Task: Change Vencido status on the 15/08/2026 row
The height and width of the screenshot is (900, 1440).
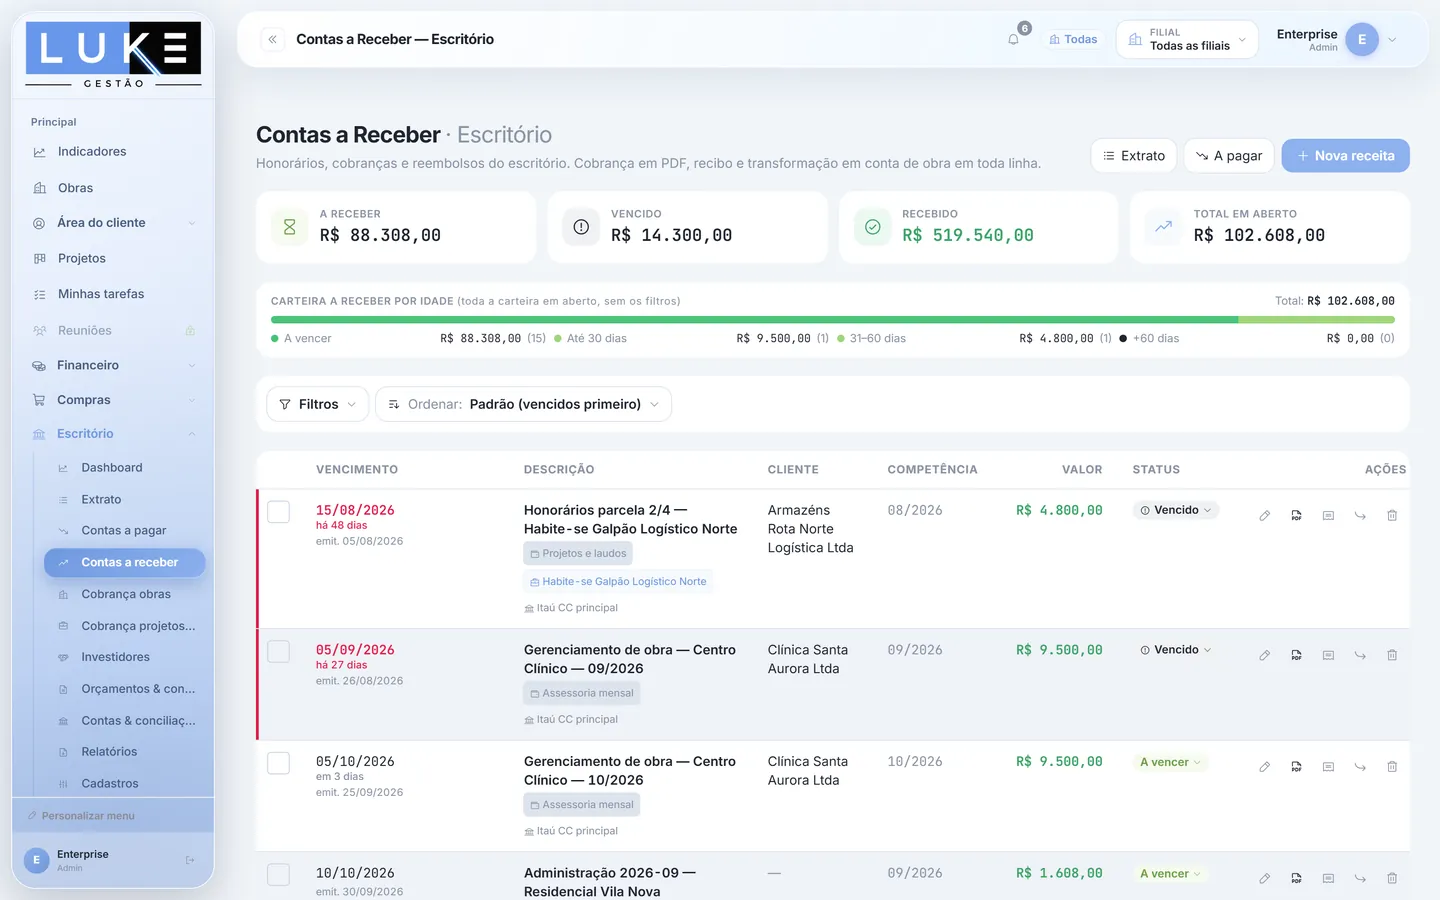Action: pyautogui.click(x=1176, y=510)
